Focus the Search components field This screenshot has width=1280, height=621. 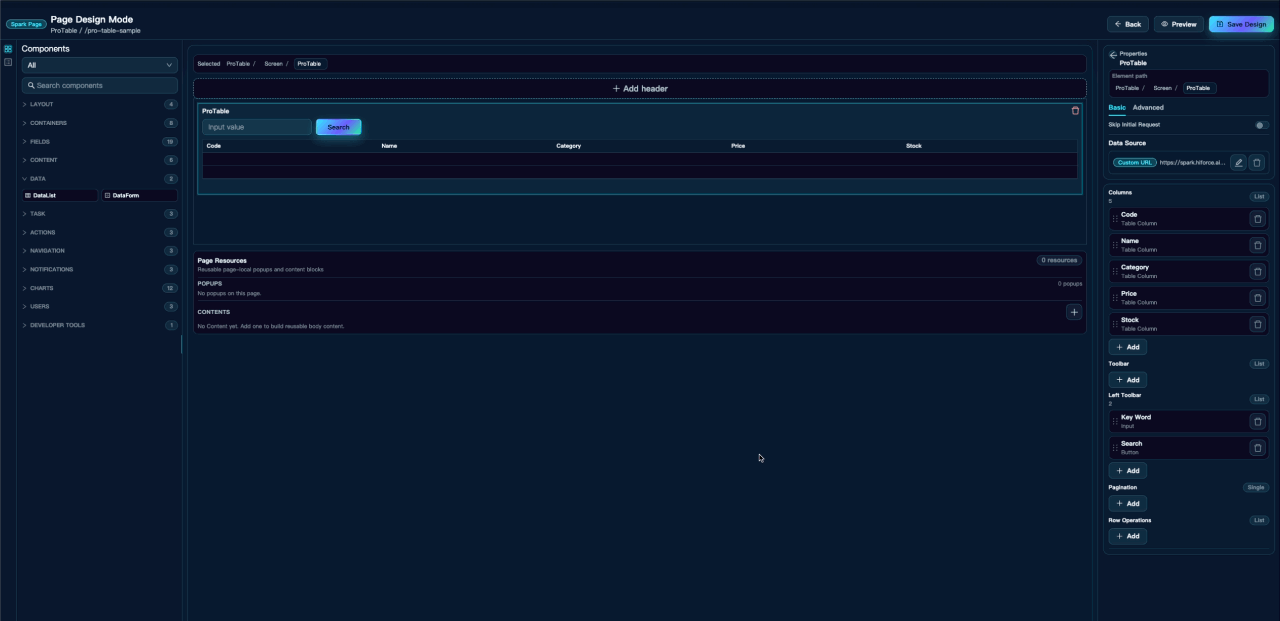coord(100,85)
